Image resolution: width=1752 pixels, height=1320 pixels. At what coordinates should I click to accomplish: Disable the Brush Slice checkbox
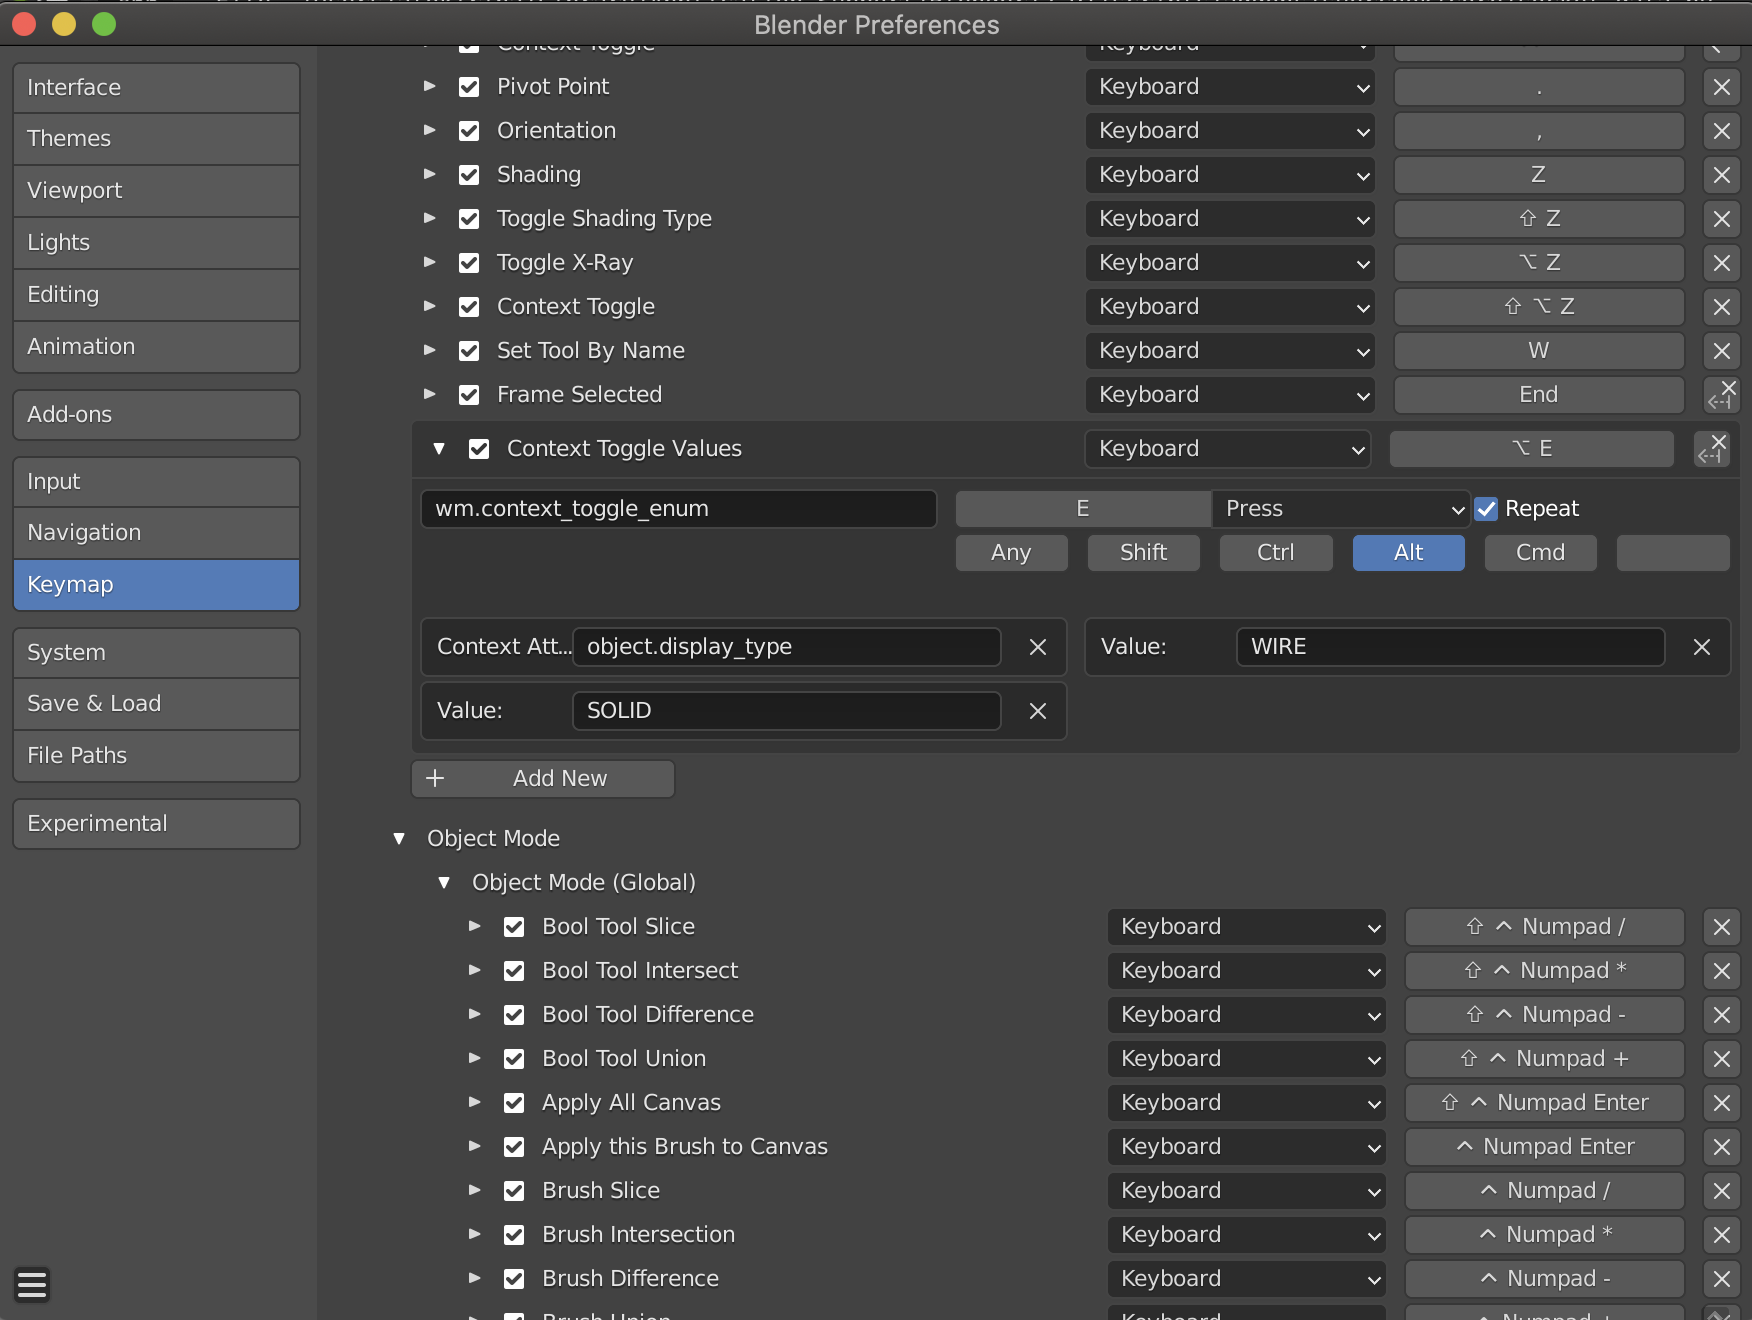point(514,1191)
